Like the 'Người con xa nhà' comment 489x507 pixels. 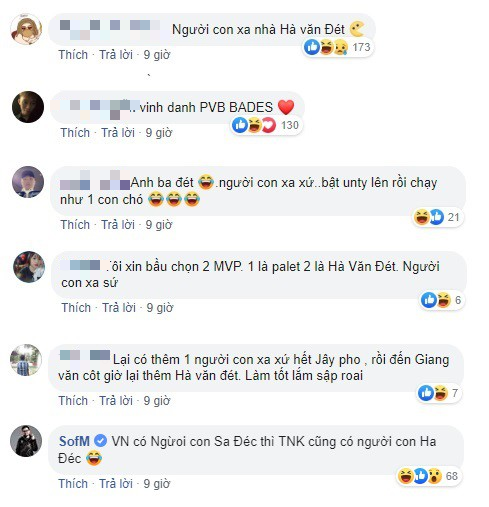click(73, 55)
